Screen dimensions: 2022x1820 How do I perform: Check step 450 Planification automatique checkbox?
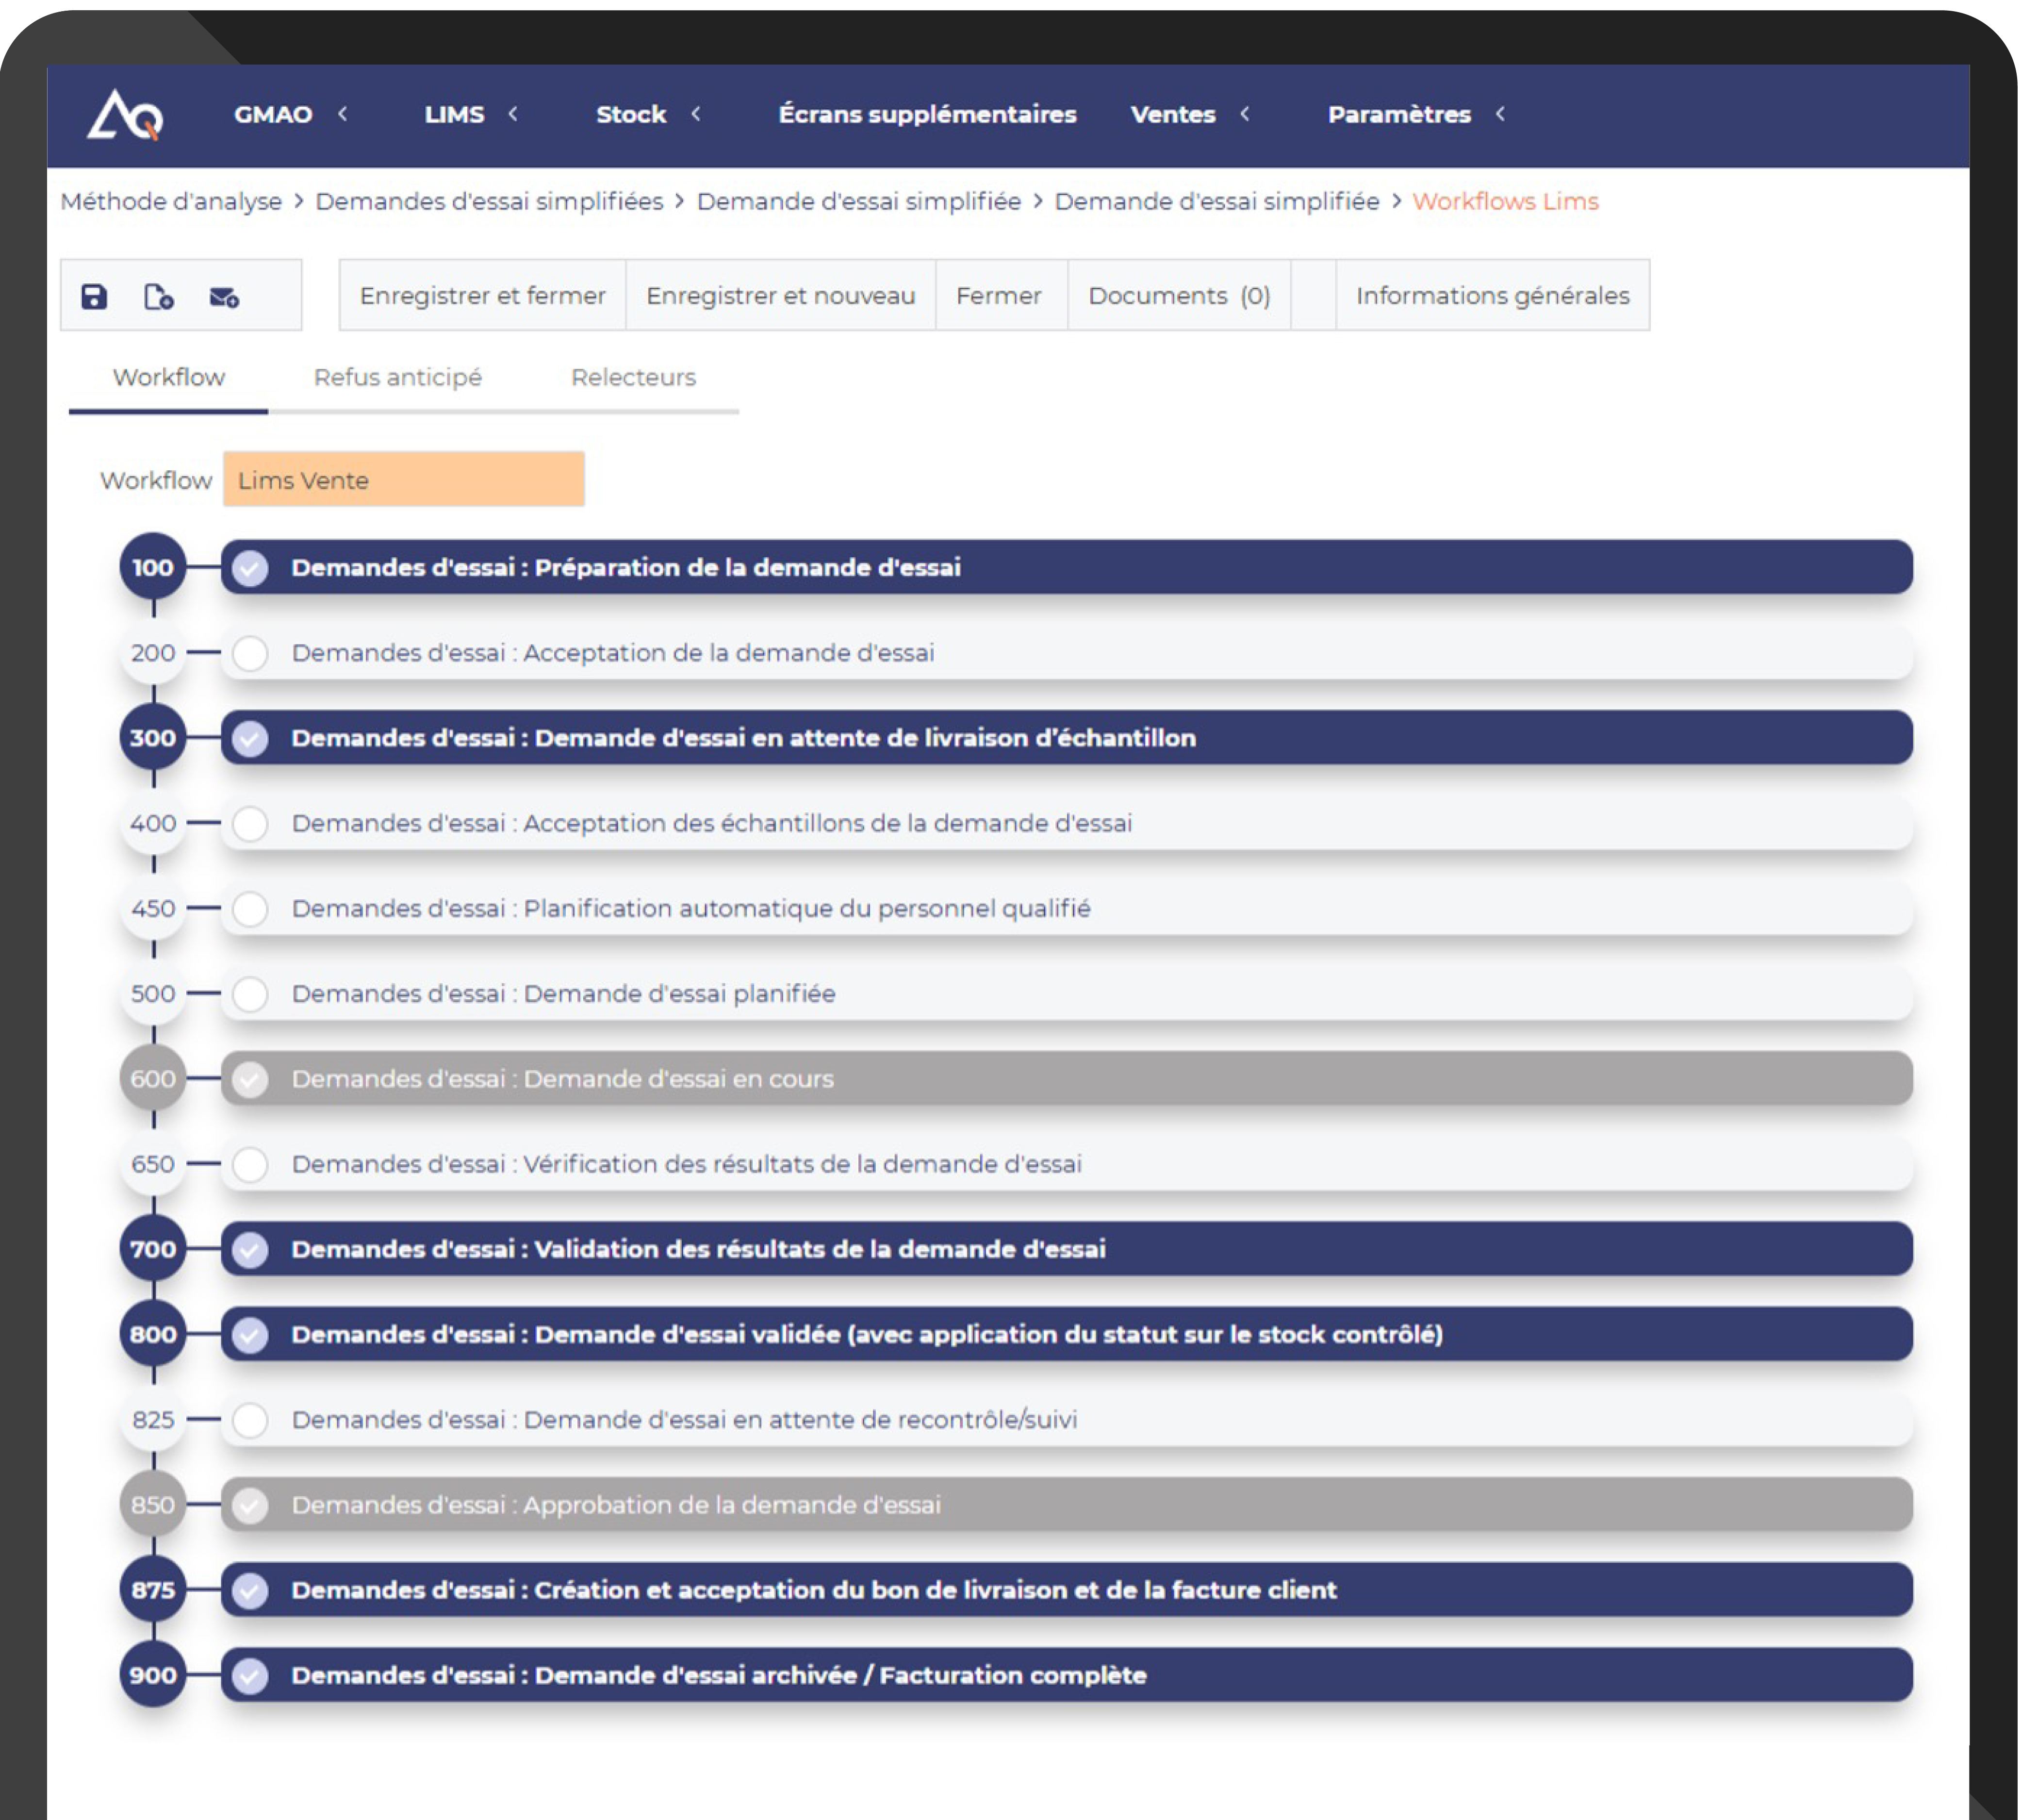click(250, 909)
